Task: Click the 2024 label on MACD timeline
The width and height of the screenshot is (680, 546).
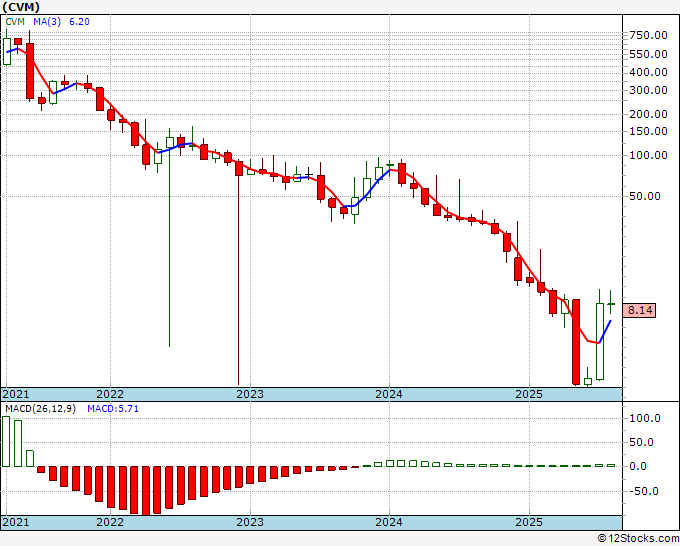Action: 389,522
